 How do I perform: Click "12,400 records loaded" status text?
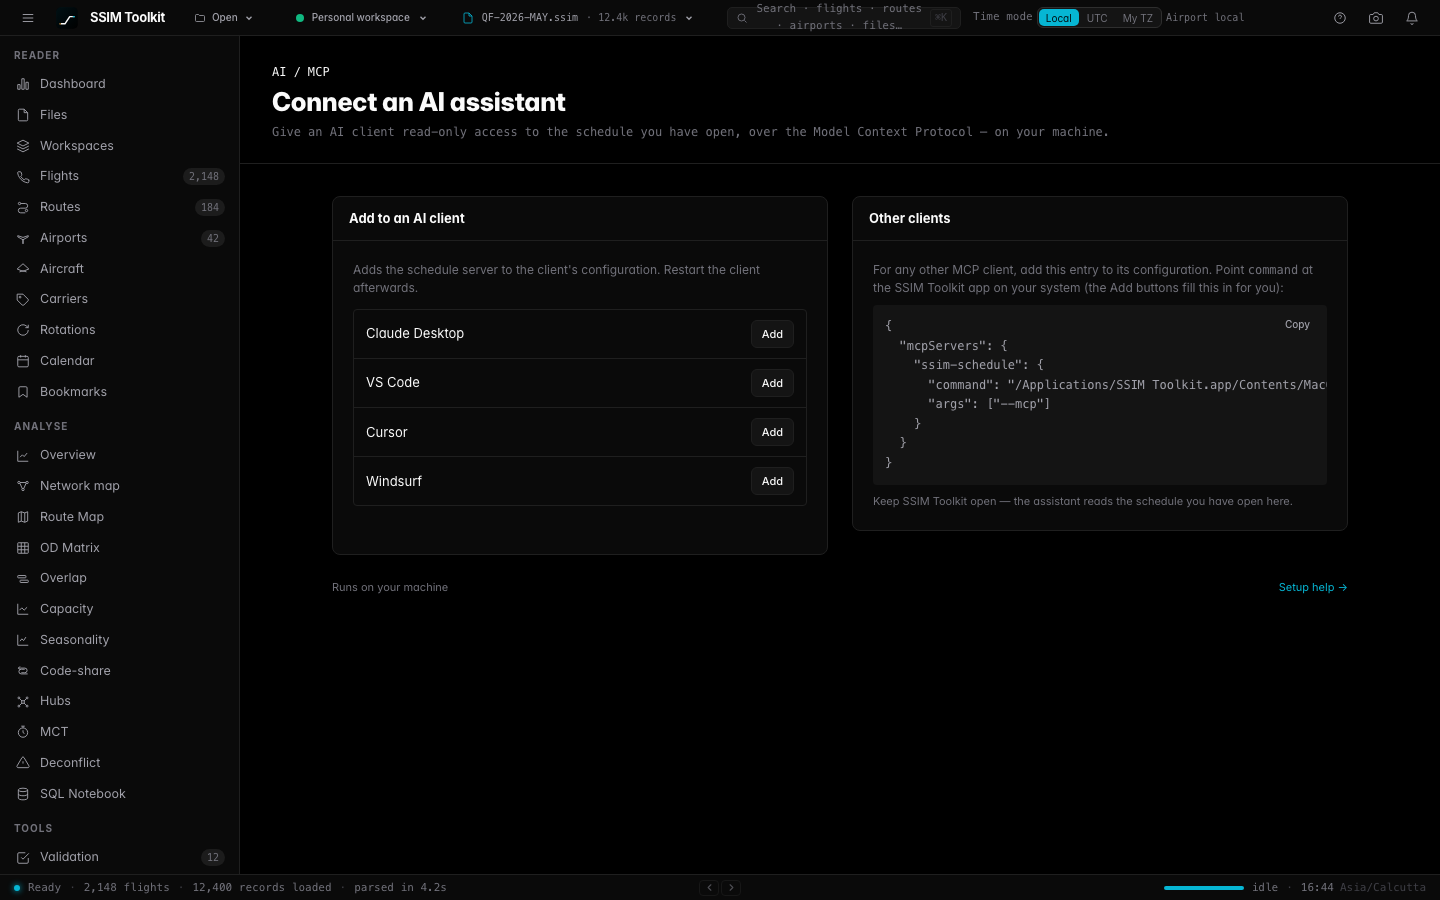[262, 887]
